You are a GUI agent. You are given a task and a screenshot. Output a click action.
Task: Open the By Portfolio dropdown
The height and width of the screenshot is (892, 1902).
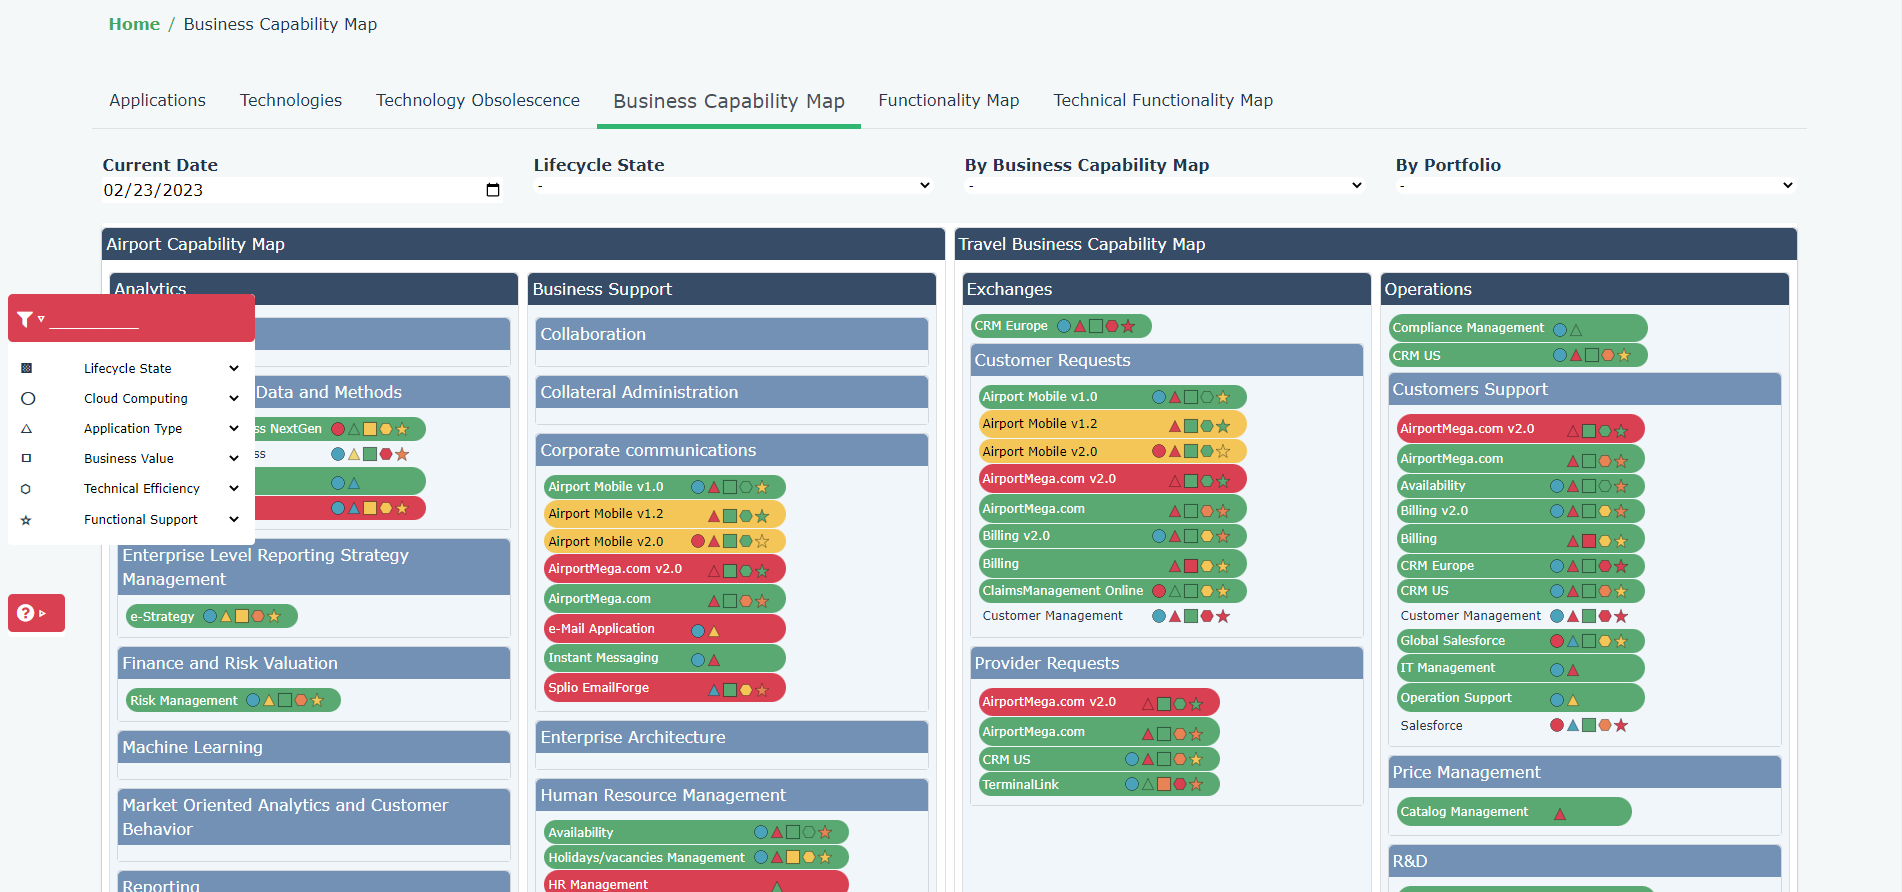pyautogui.click(x=1594, y=186)
